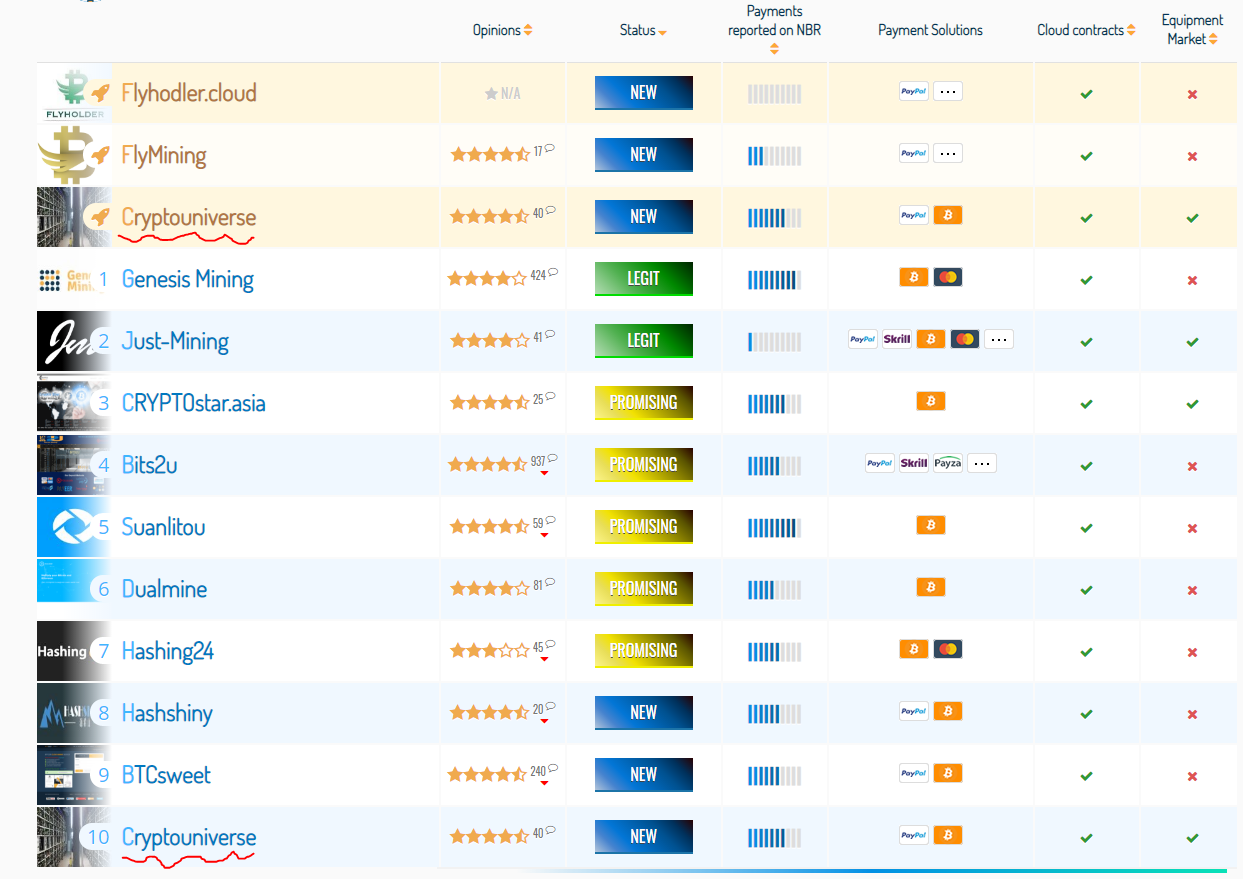Expand more payment options for Flyhodler.cloud
Image resolution: width=1243 pixels, height=879 pixels.
pos(948,91)
